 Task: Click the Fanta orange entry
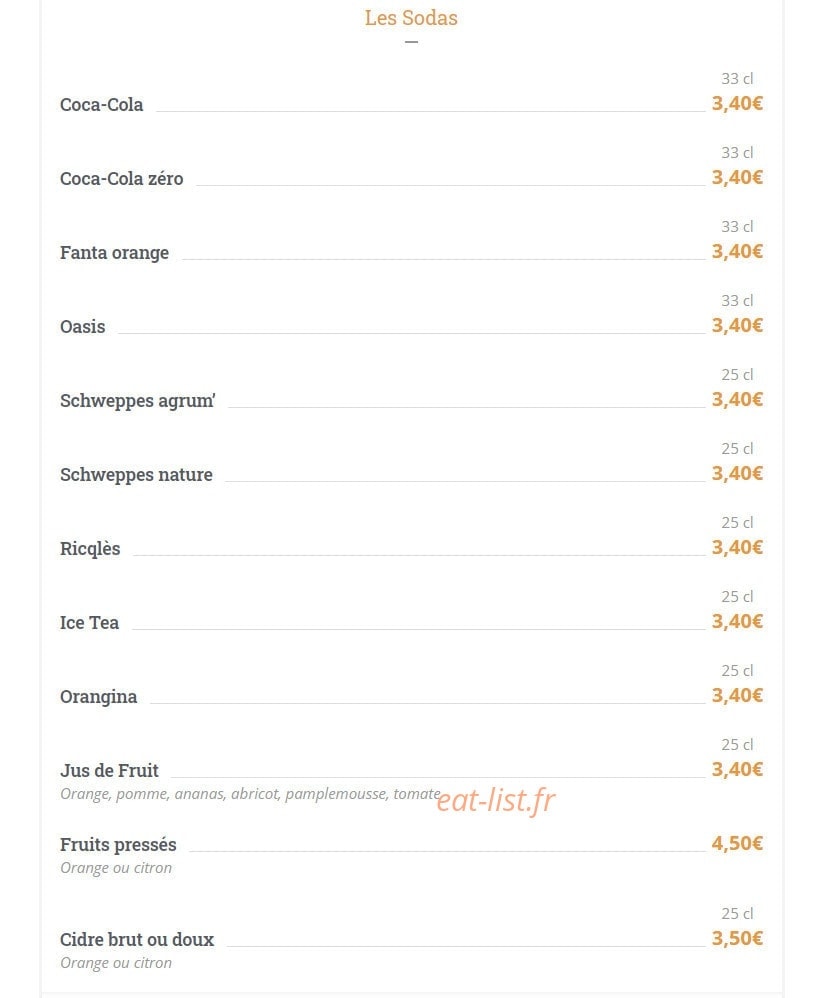[115, 253]
